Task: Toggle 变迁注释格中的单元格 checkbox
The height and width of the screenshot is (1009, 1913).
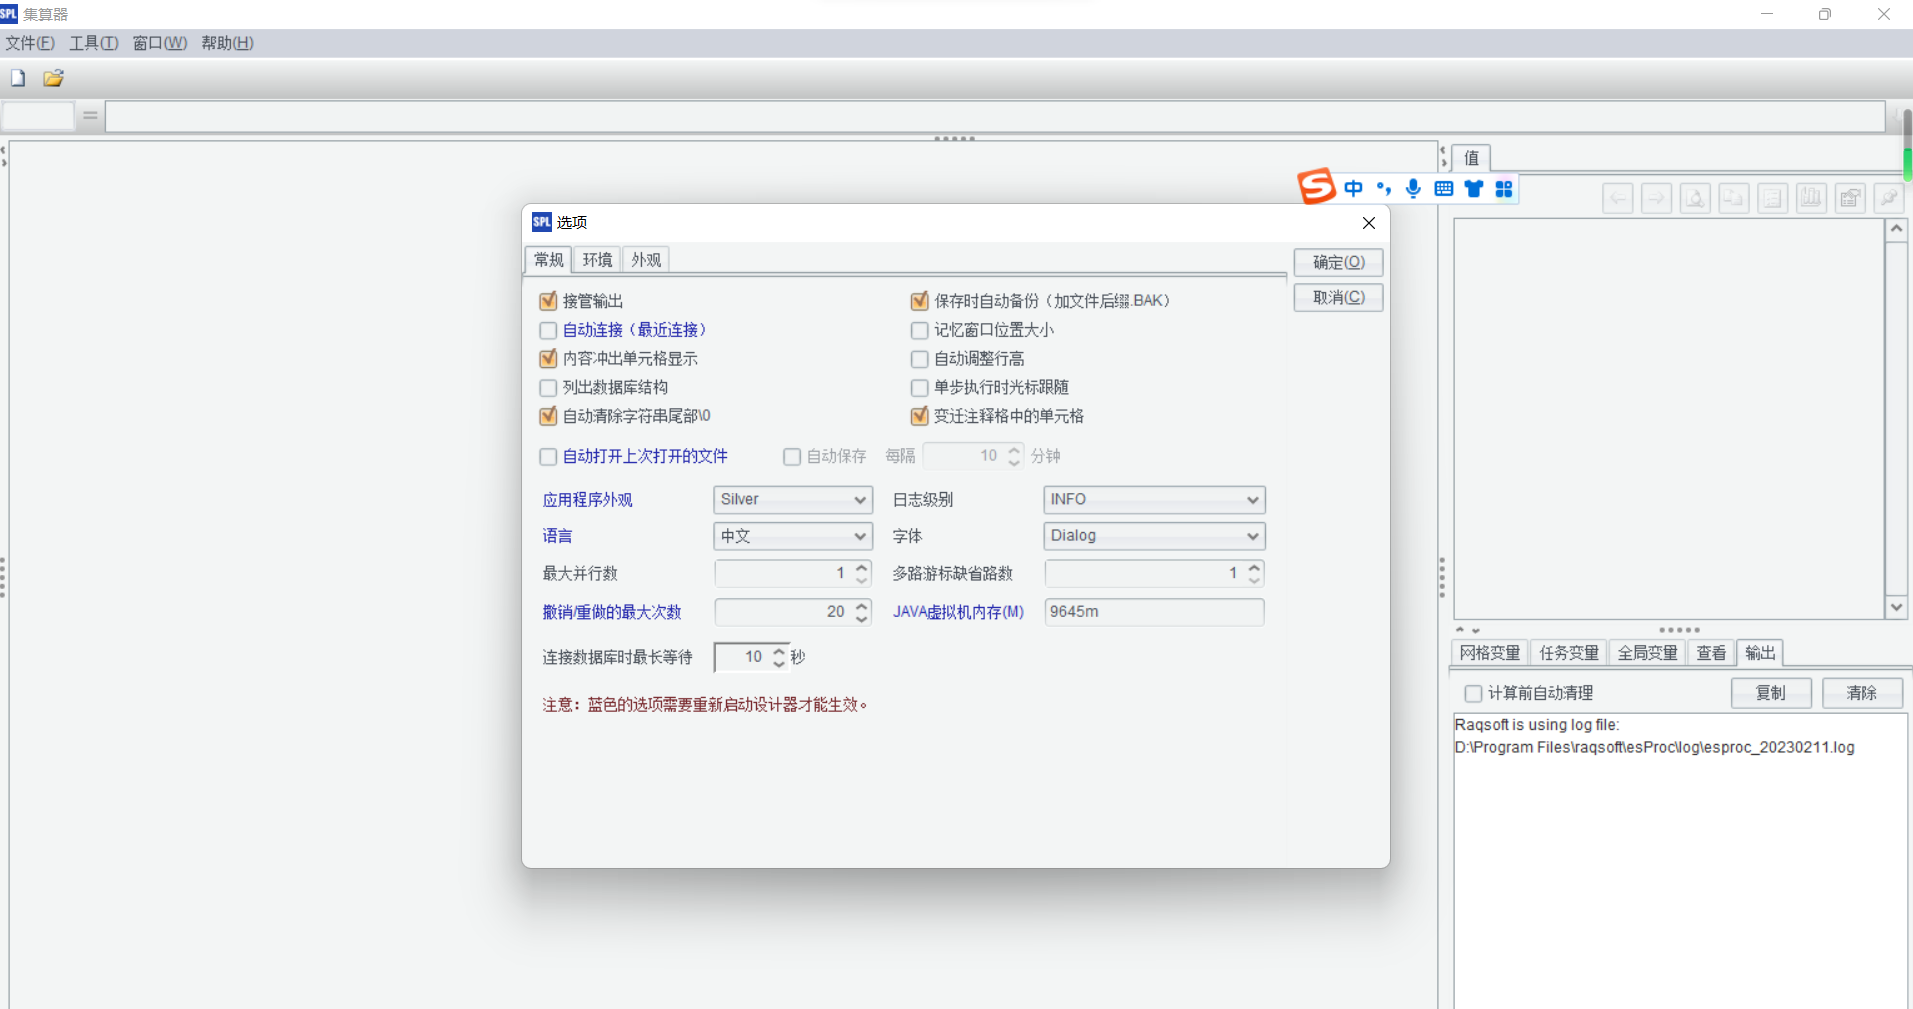Action: (920, 416)
